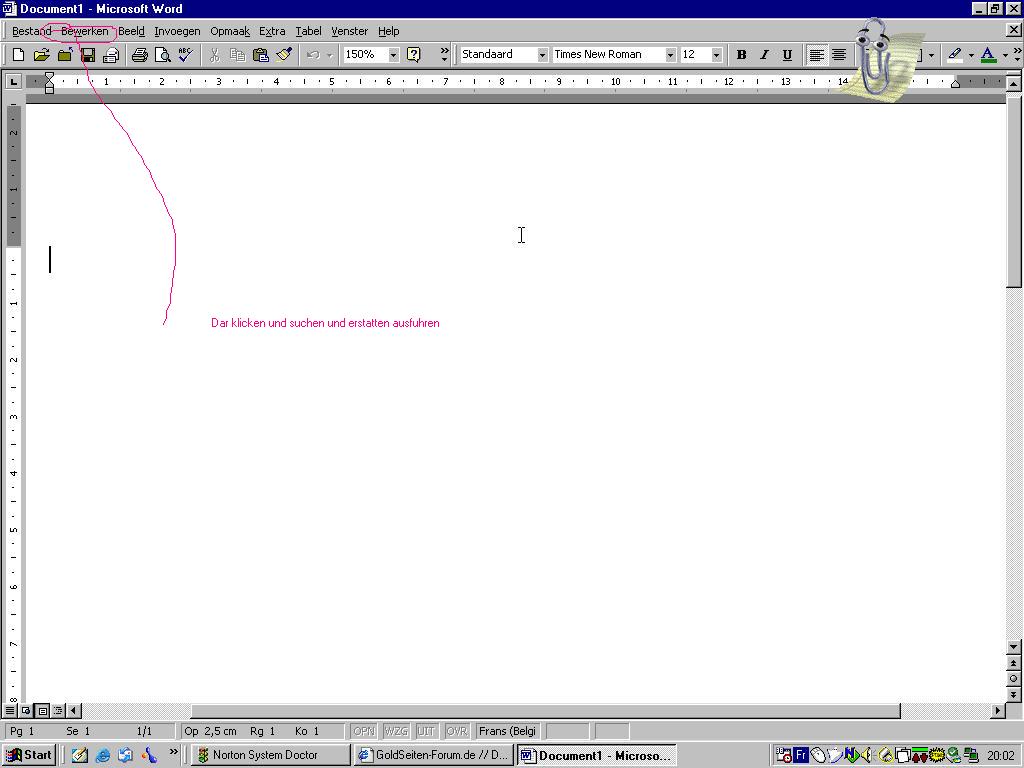Launch Internet Explorer from quick launch
The width and height of the screenshot is (1024, 768).
[x=103, y=755]
